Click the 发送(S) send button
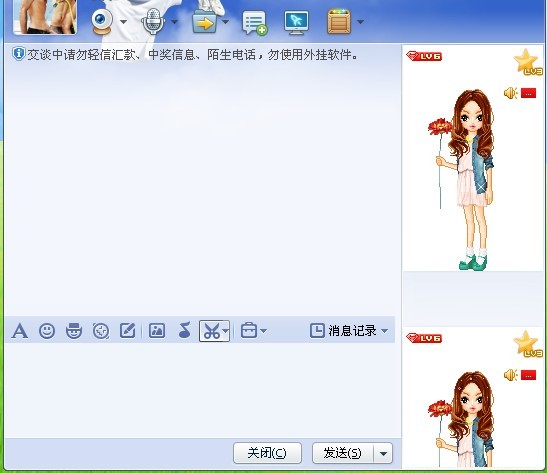Screen dimensions: 547x473 click(x=343, y=453)
